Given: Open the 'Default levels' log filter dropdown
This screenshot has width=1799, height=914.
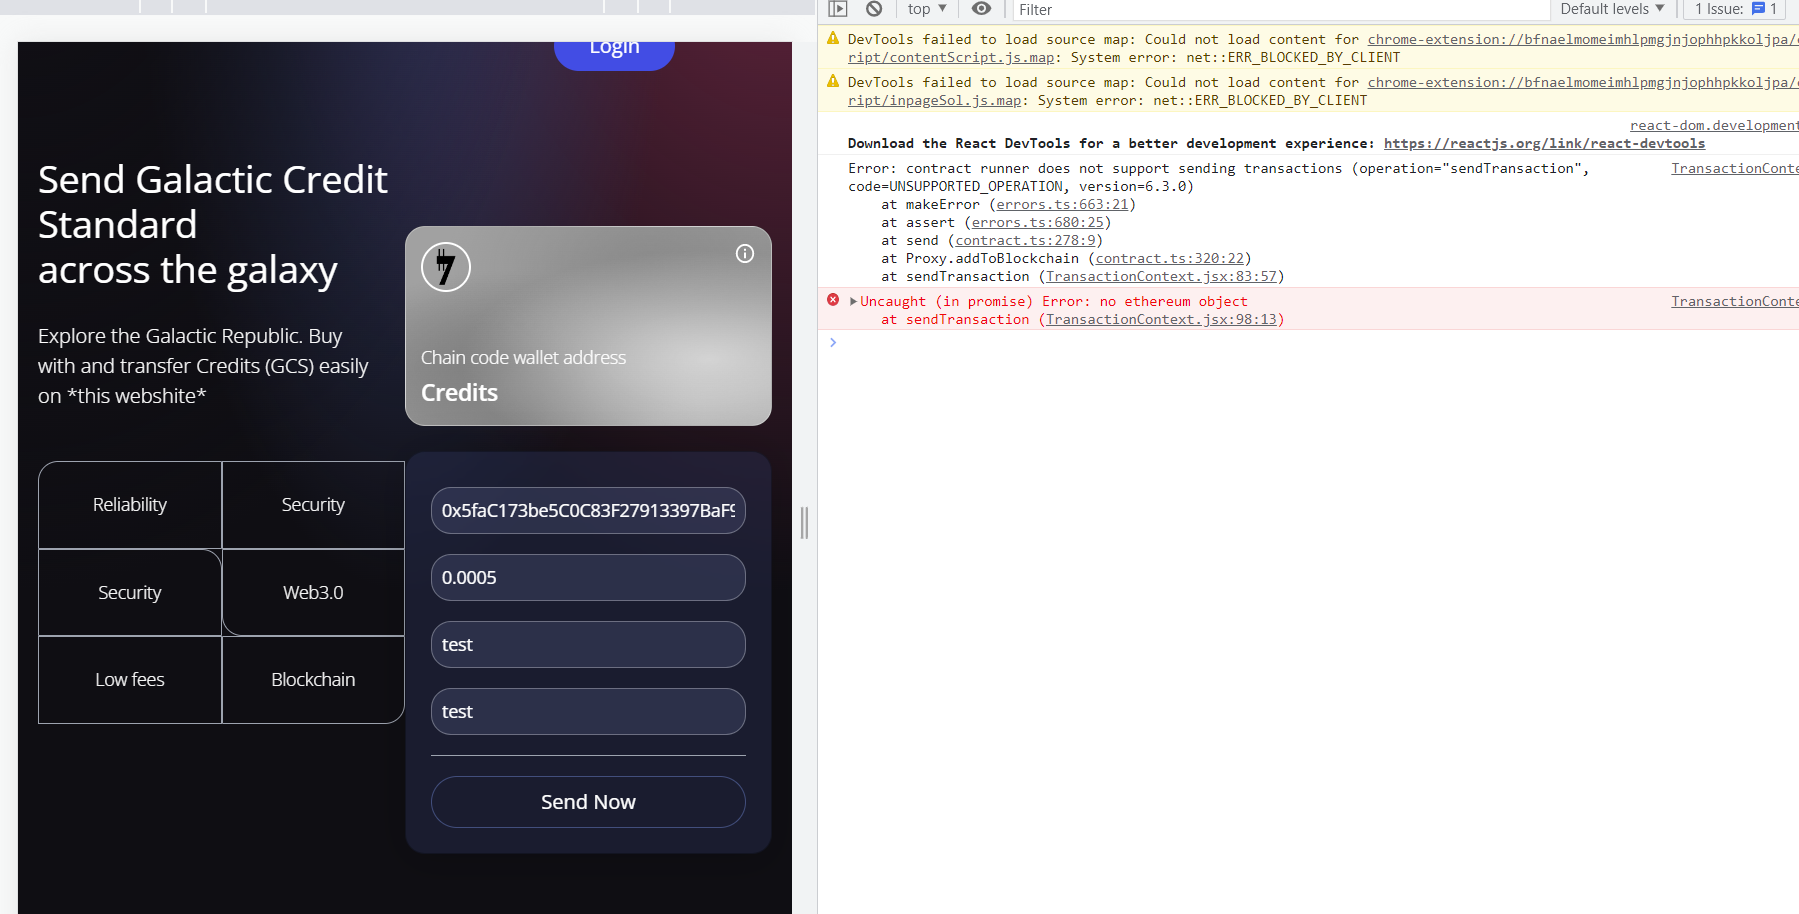Looking at the screenshot, I should click(x=1610, y=9).
